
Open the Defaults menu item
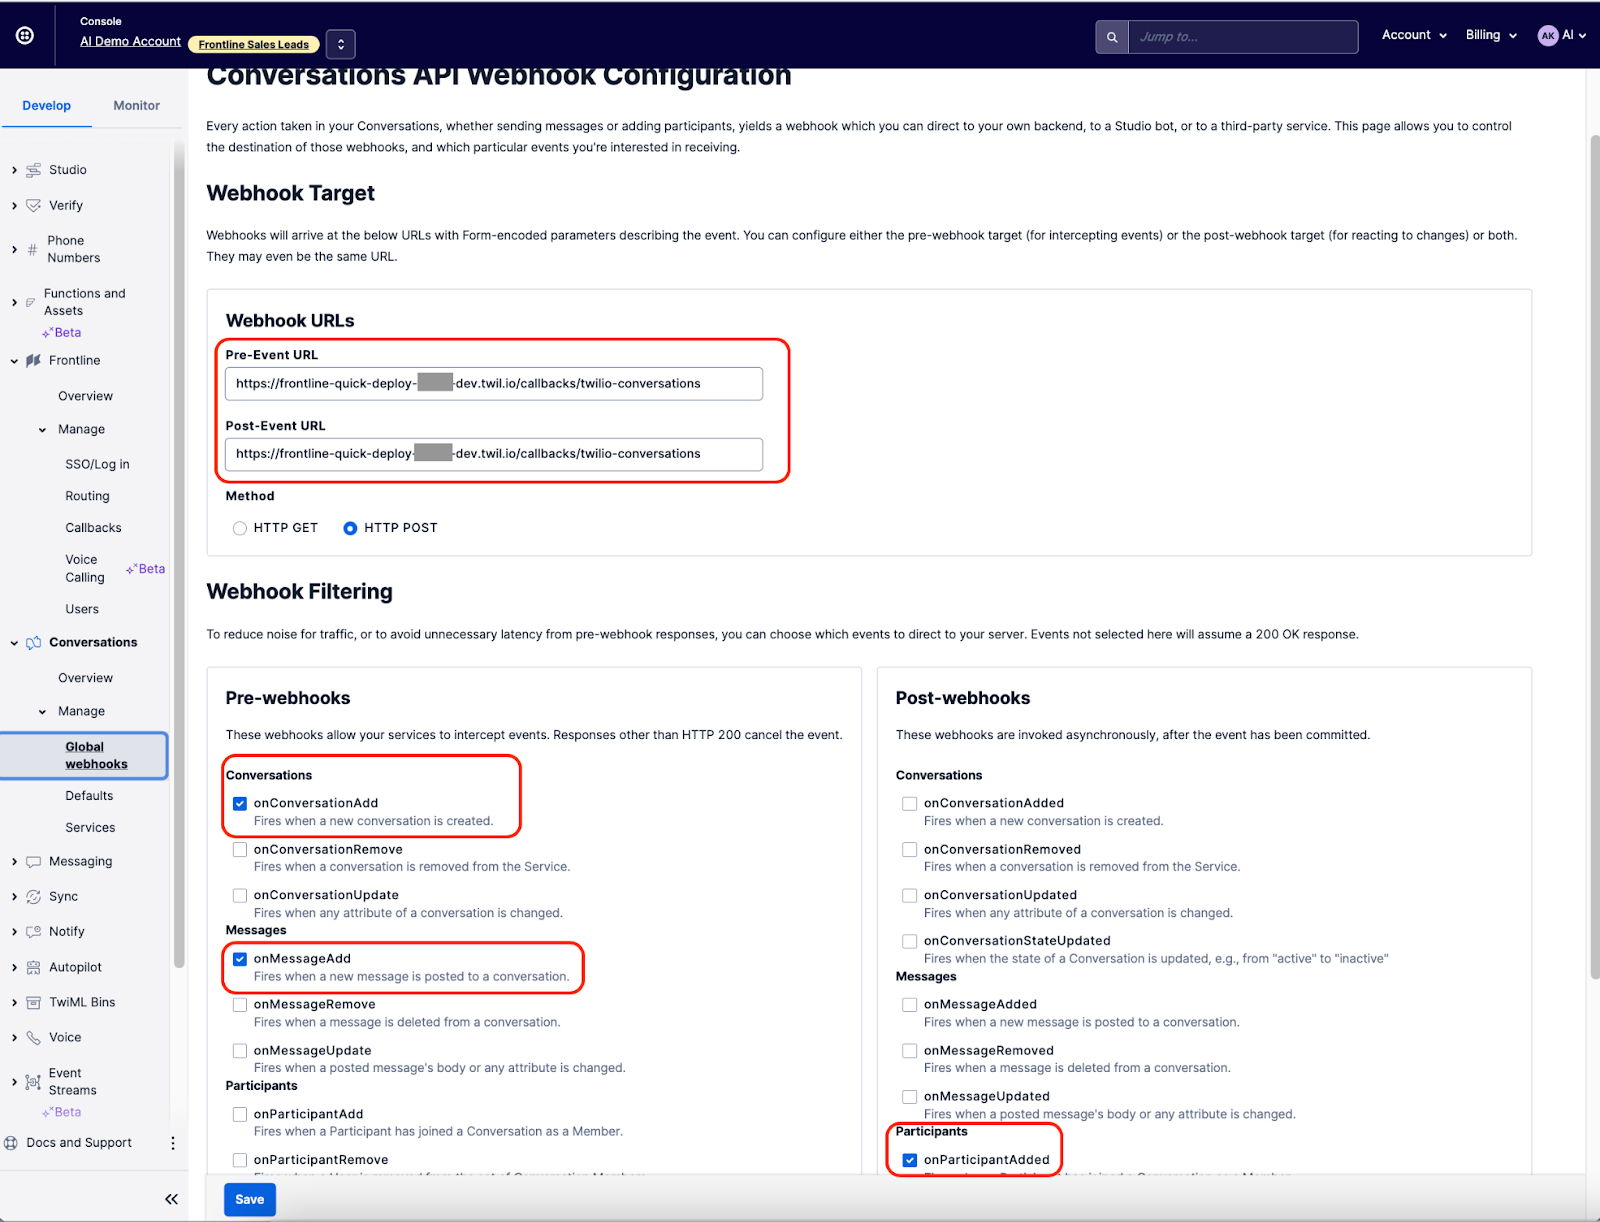(89, 796)
